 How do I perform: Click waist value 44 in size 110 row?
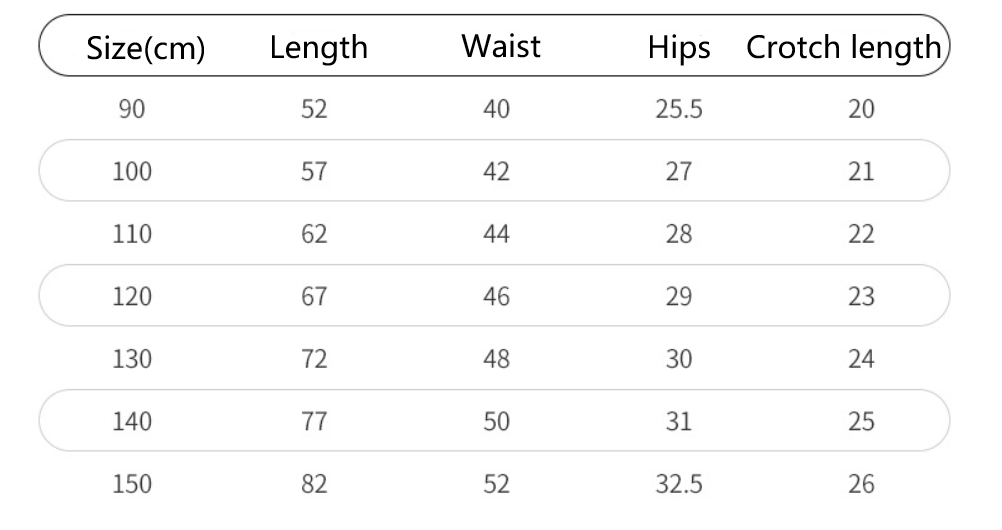click(x=496, y=234)
